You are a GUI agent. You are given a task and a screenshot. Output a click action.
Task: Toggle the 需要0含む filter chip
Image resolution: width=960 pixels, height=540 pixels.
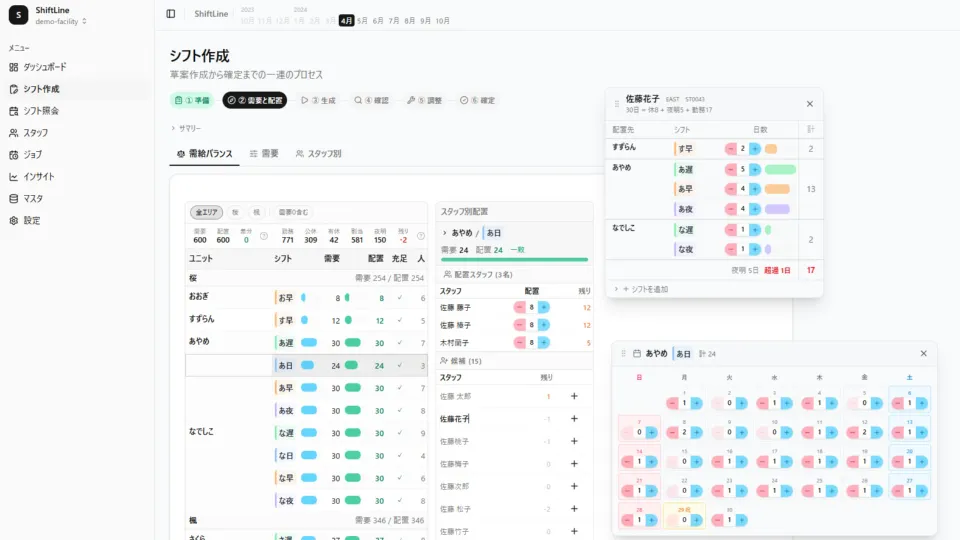[x=294, y=212]
